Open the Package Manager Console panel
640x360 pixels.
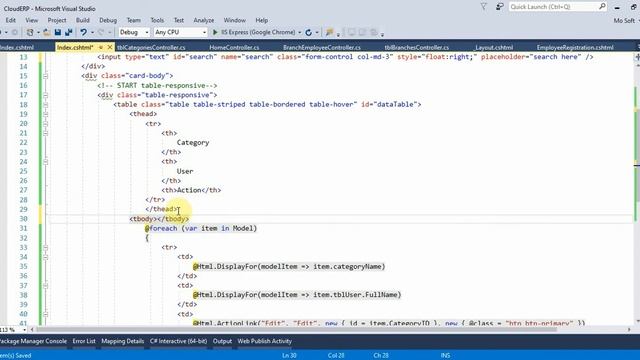click(33, 341)
